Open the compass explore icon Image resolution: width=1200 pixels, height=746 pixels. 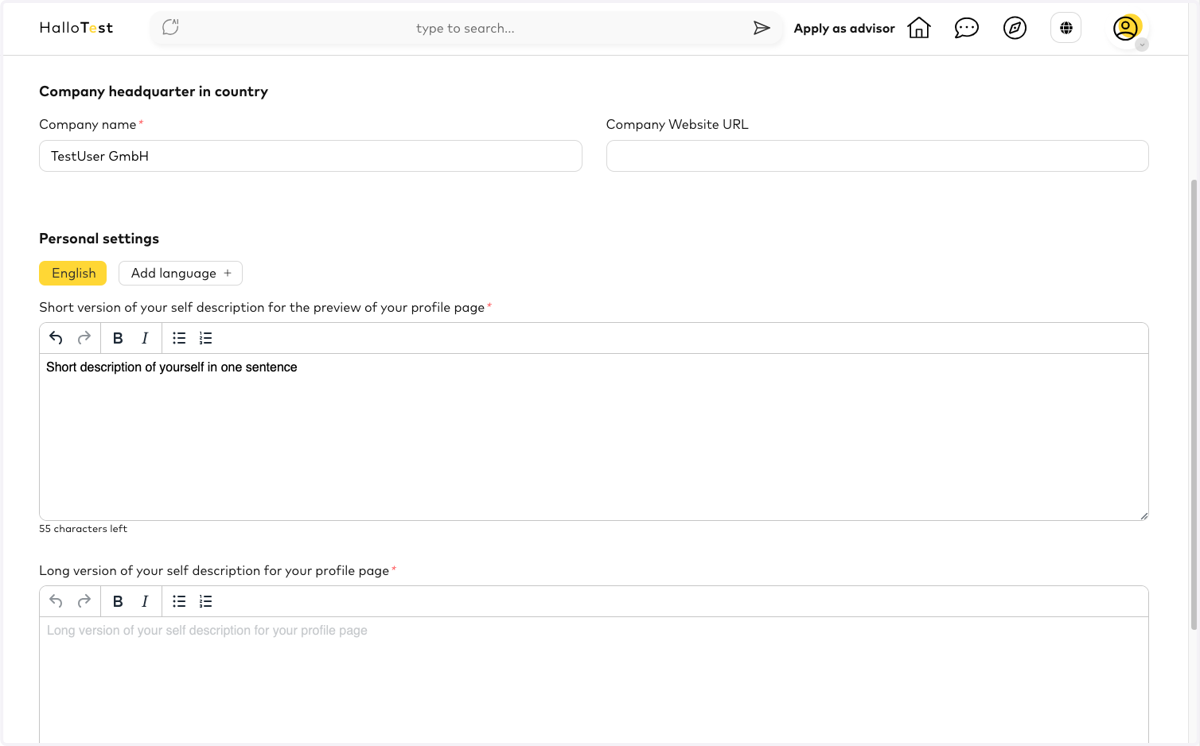1015,28
